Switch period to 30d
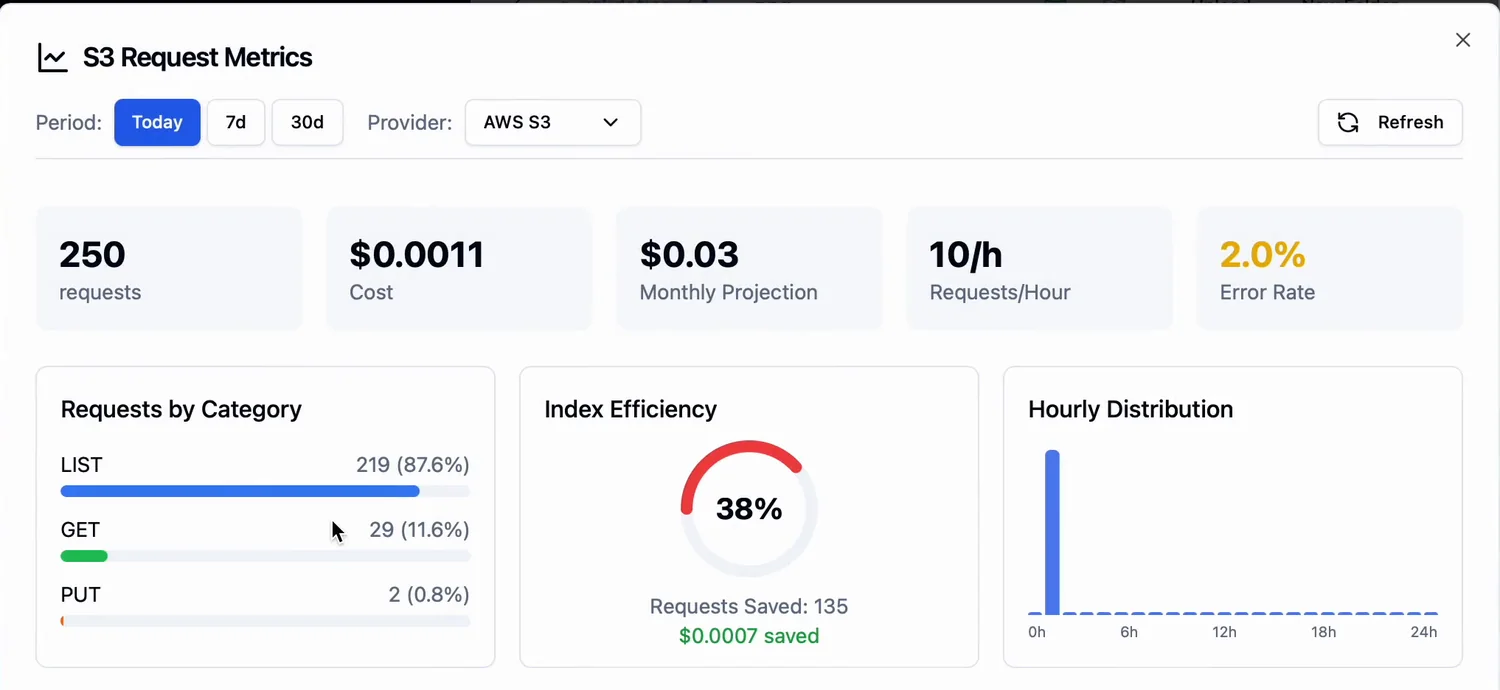This screenshot has height=690, width=1500. (307, 122)
